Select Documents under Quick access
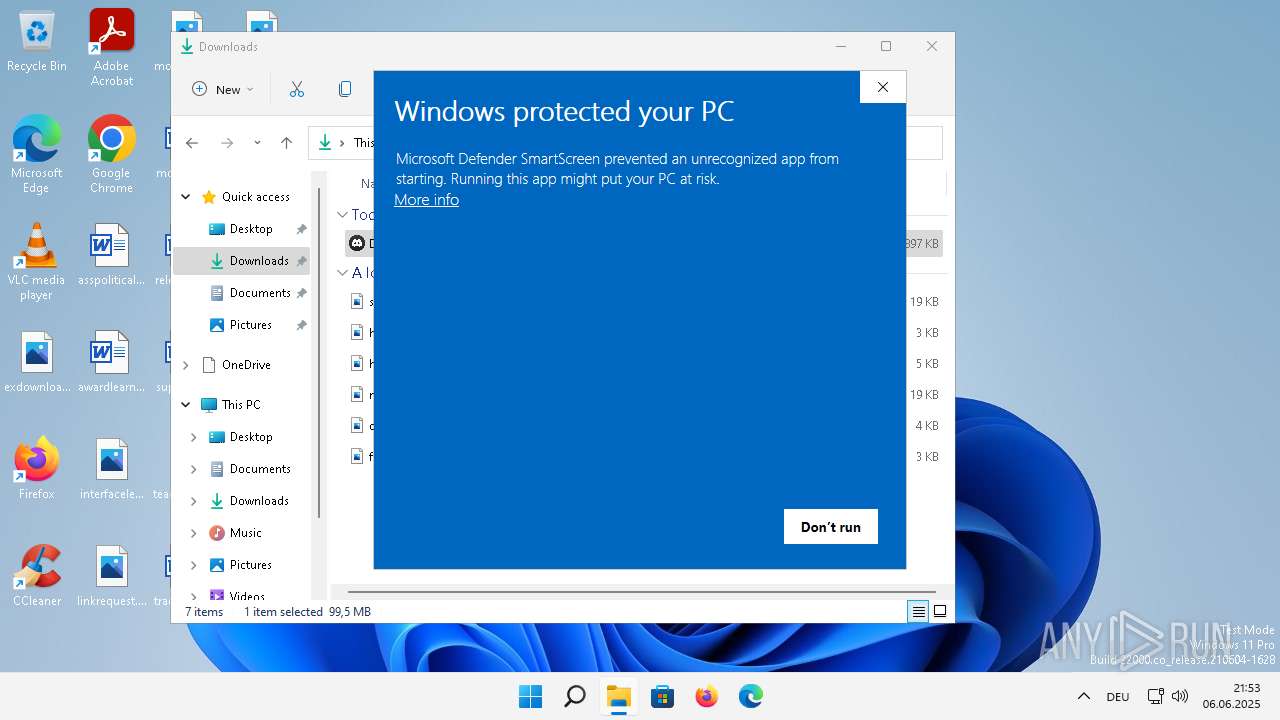1280x720 pixels. (x=260, y=293)
